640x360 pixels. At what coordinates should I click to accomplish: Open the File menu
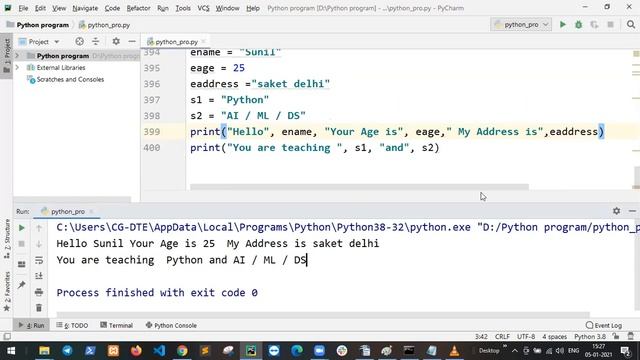(23, 8)
